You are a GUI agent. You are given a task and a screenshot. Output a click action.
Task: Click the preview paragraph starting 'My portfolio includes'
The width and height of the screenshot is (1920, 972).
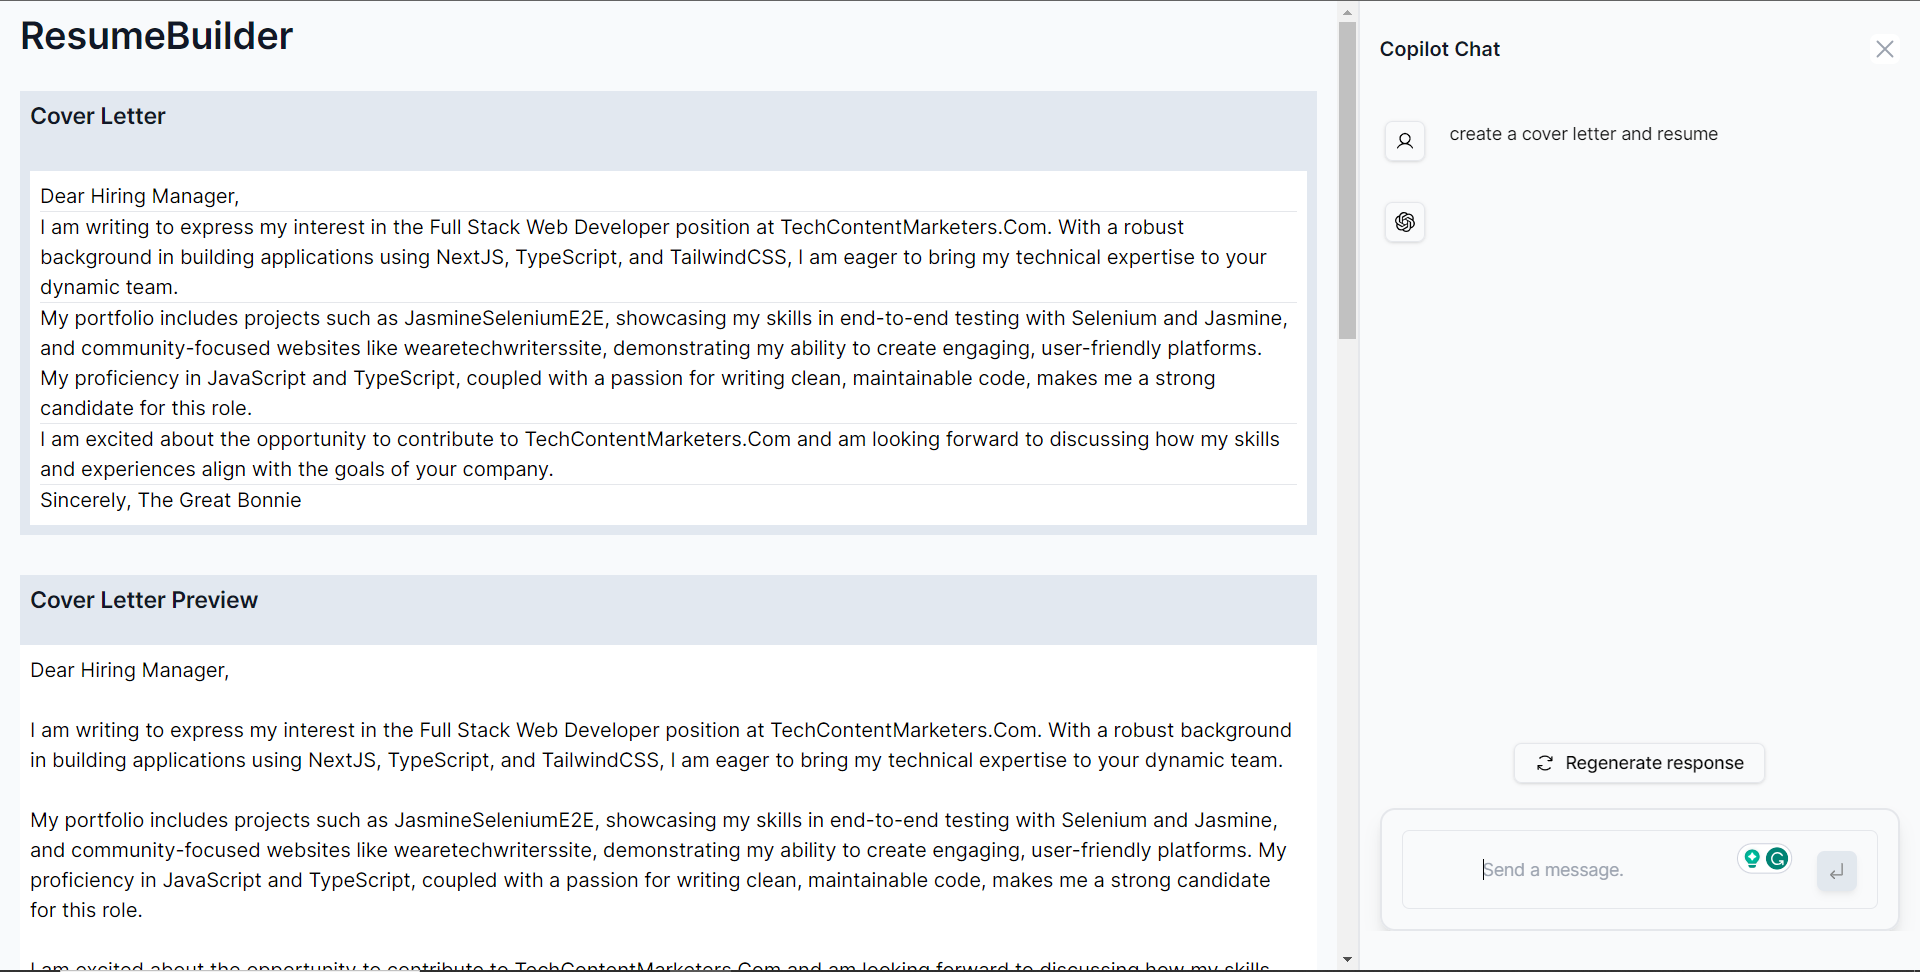(x=660, y=865)
